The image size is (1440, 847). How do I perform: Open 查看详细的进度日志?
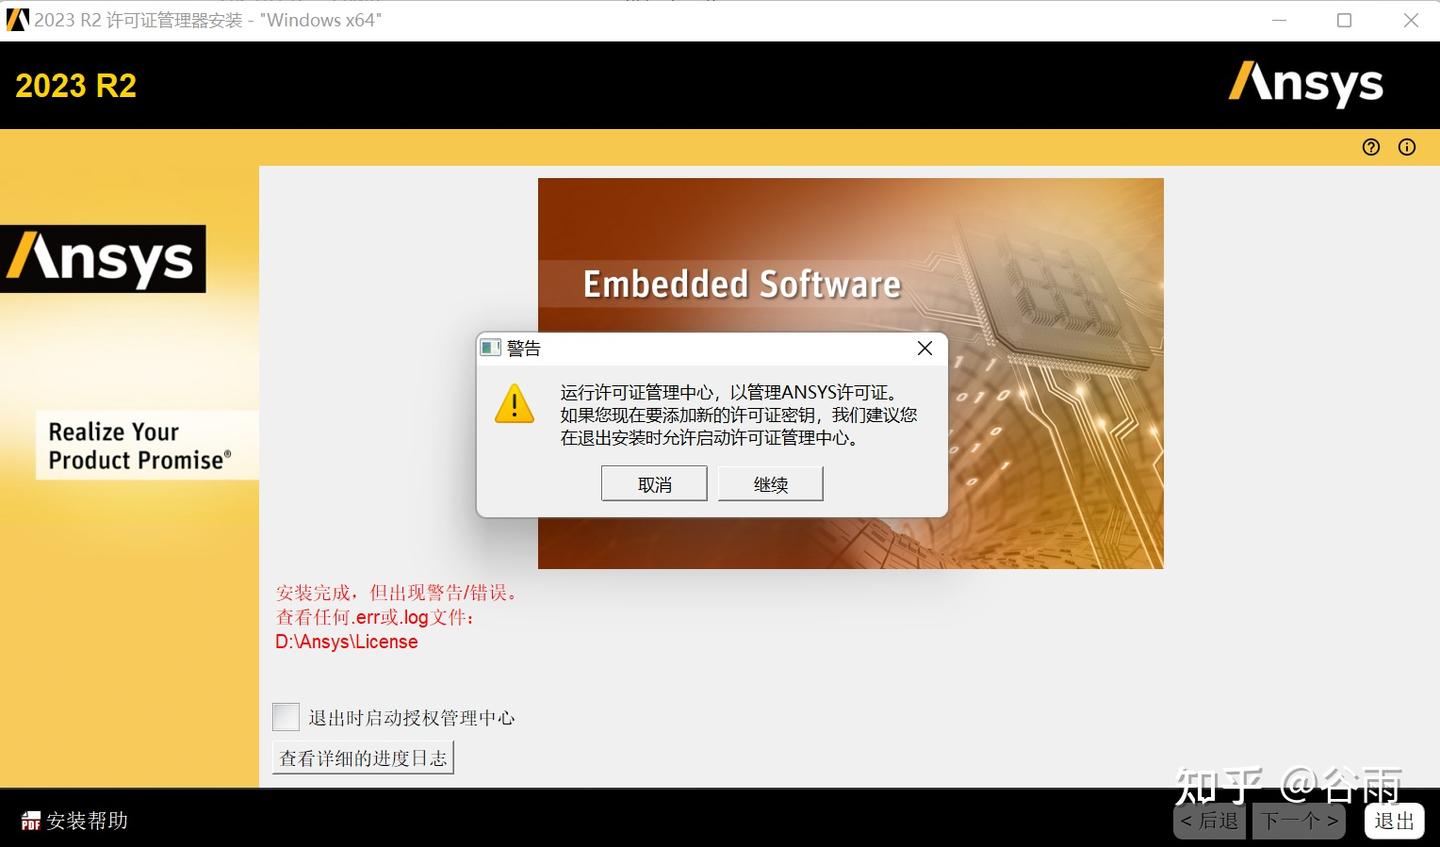[363, 757]
